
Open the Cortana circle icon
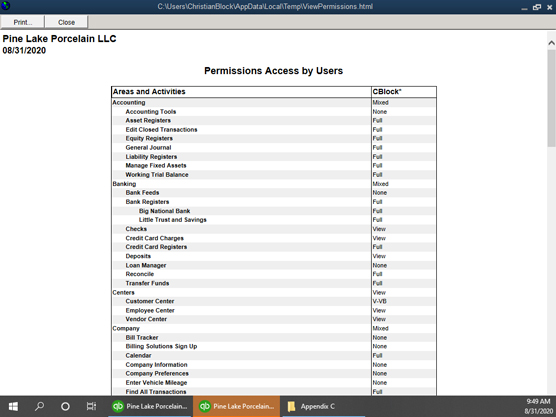65,406
